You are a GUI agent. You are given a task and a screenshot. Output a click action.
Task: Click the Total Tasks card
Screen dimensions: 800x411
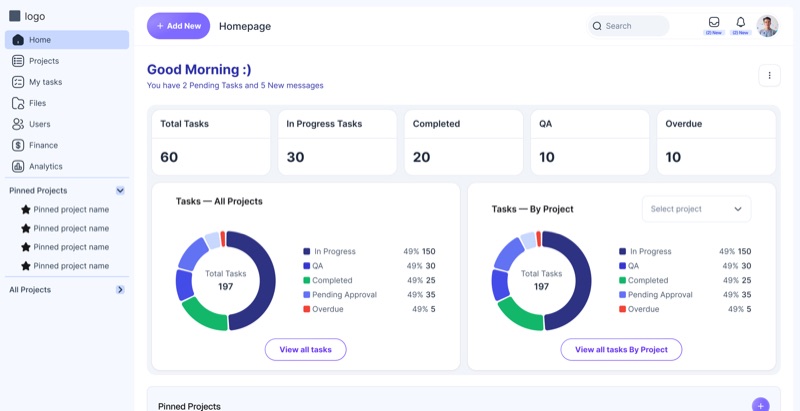pyautogui.click(x=211, y=142)
